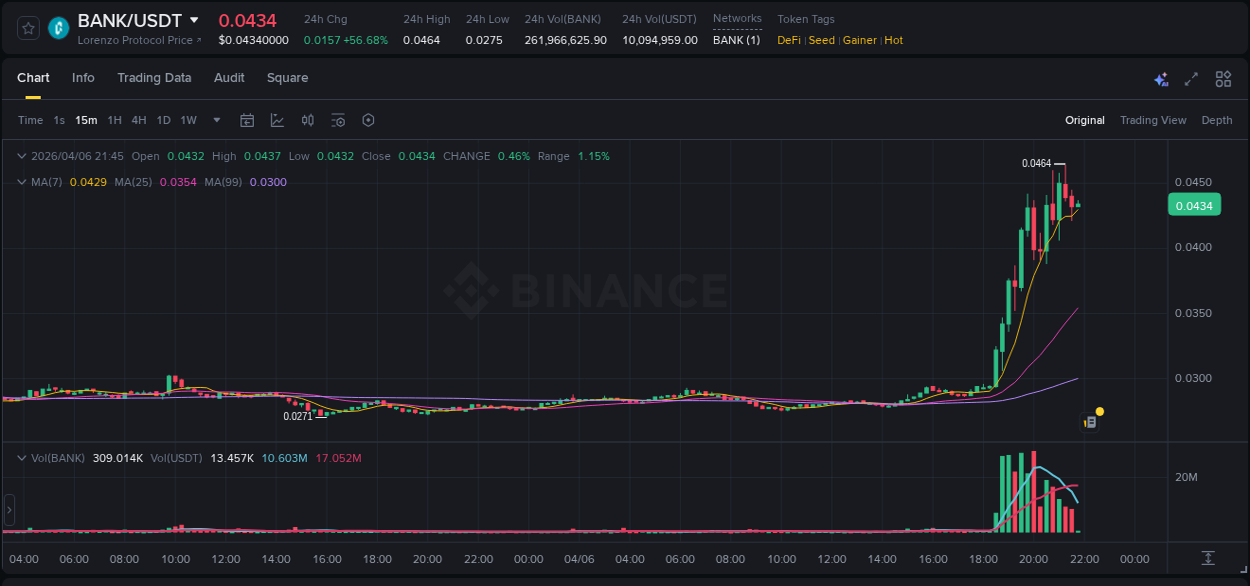The height and width of the screenshot is (586, 1250).
Task: Reset chart scale icon at bottom right
Action: (1208, 557)
